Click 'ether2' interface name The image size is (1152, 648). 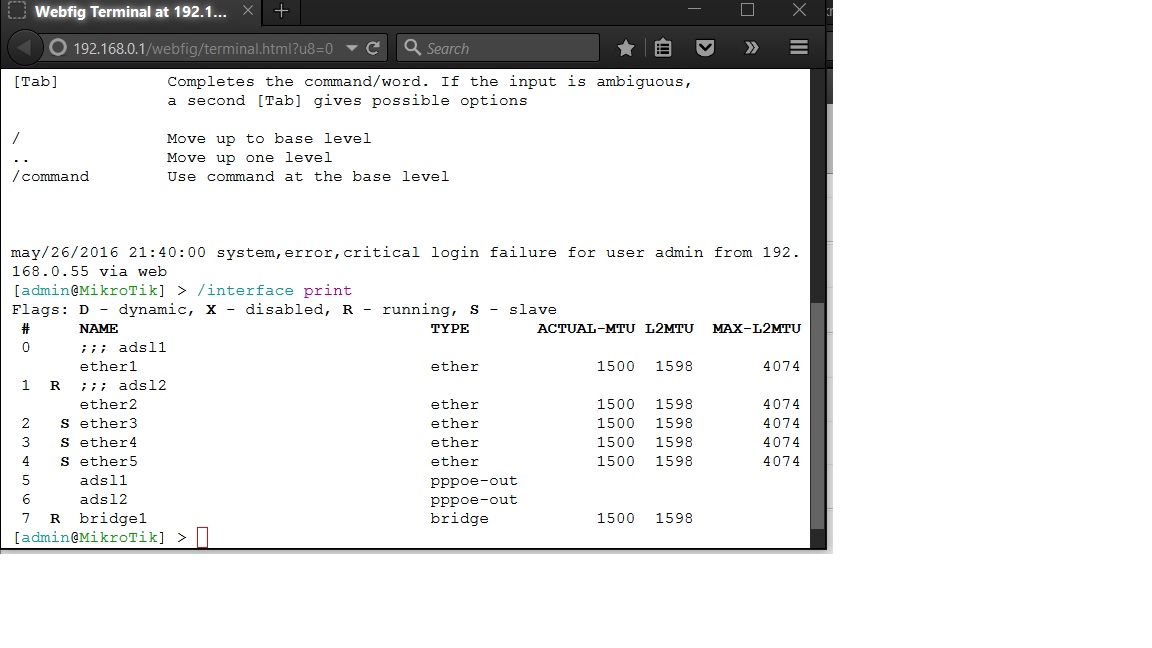[108, 405]
